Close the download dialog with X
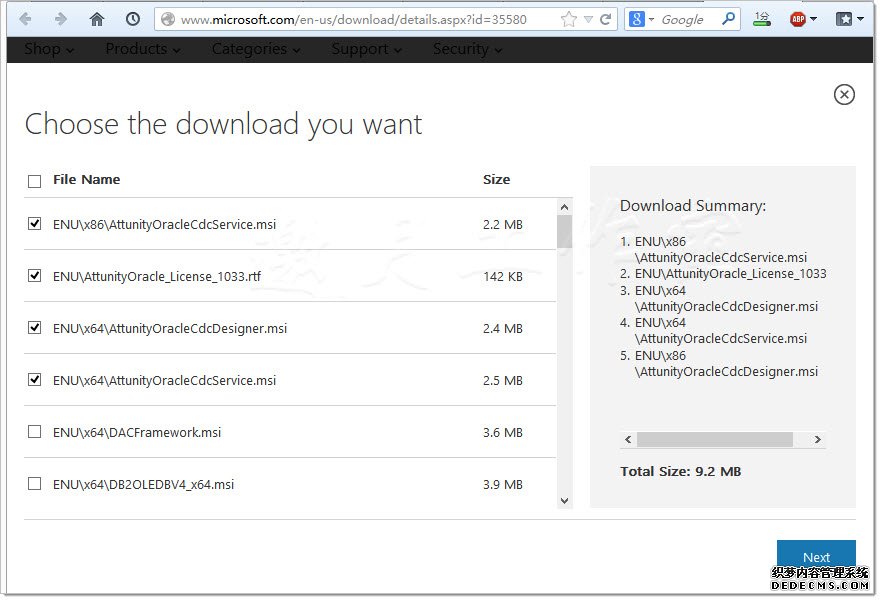Screen dimensions: 880x600 [x=844, y=94]
